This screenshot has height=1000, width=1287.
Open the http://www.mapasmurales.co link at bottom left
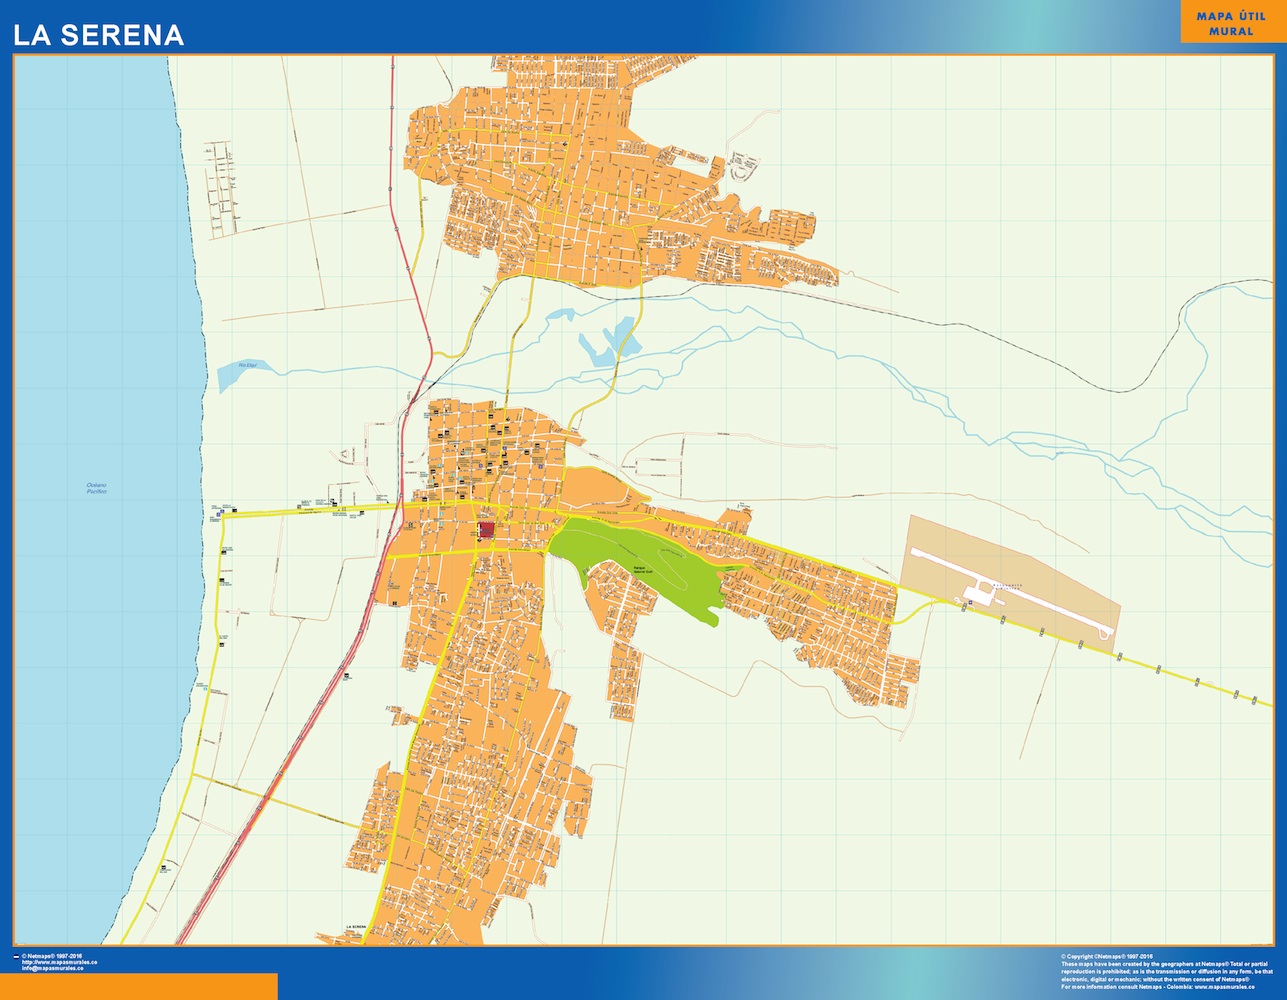click(x=61, y=962)
